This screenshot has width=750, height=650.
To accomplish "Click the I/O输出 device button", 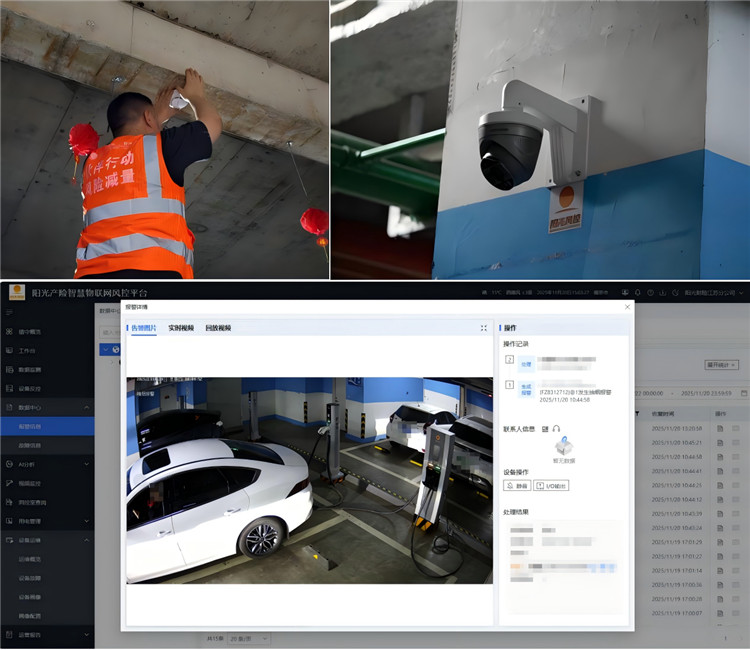I will tap(551, 486).
